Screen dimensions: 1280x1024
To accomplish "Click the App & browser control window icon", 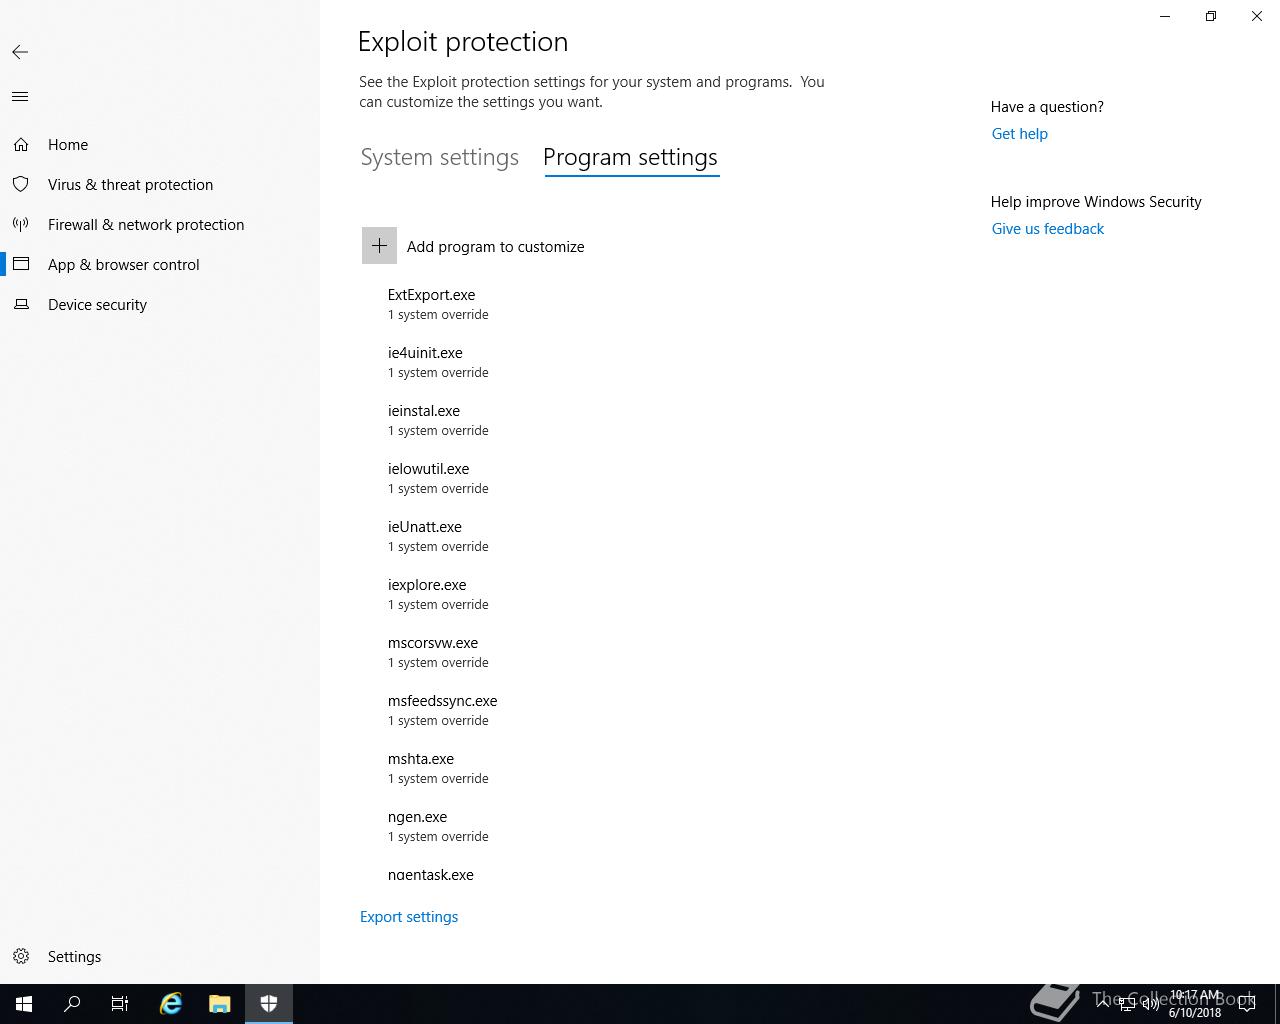I will 21,265.
